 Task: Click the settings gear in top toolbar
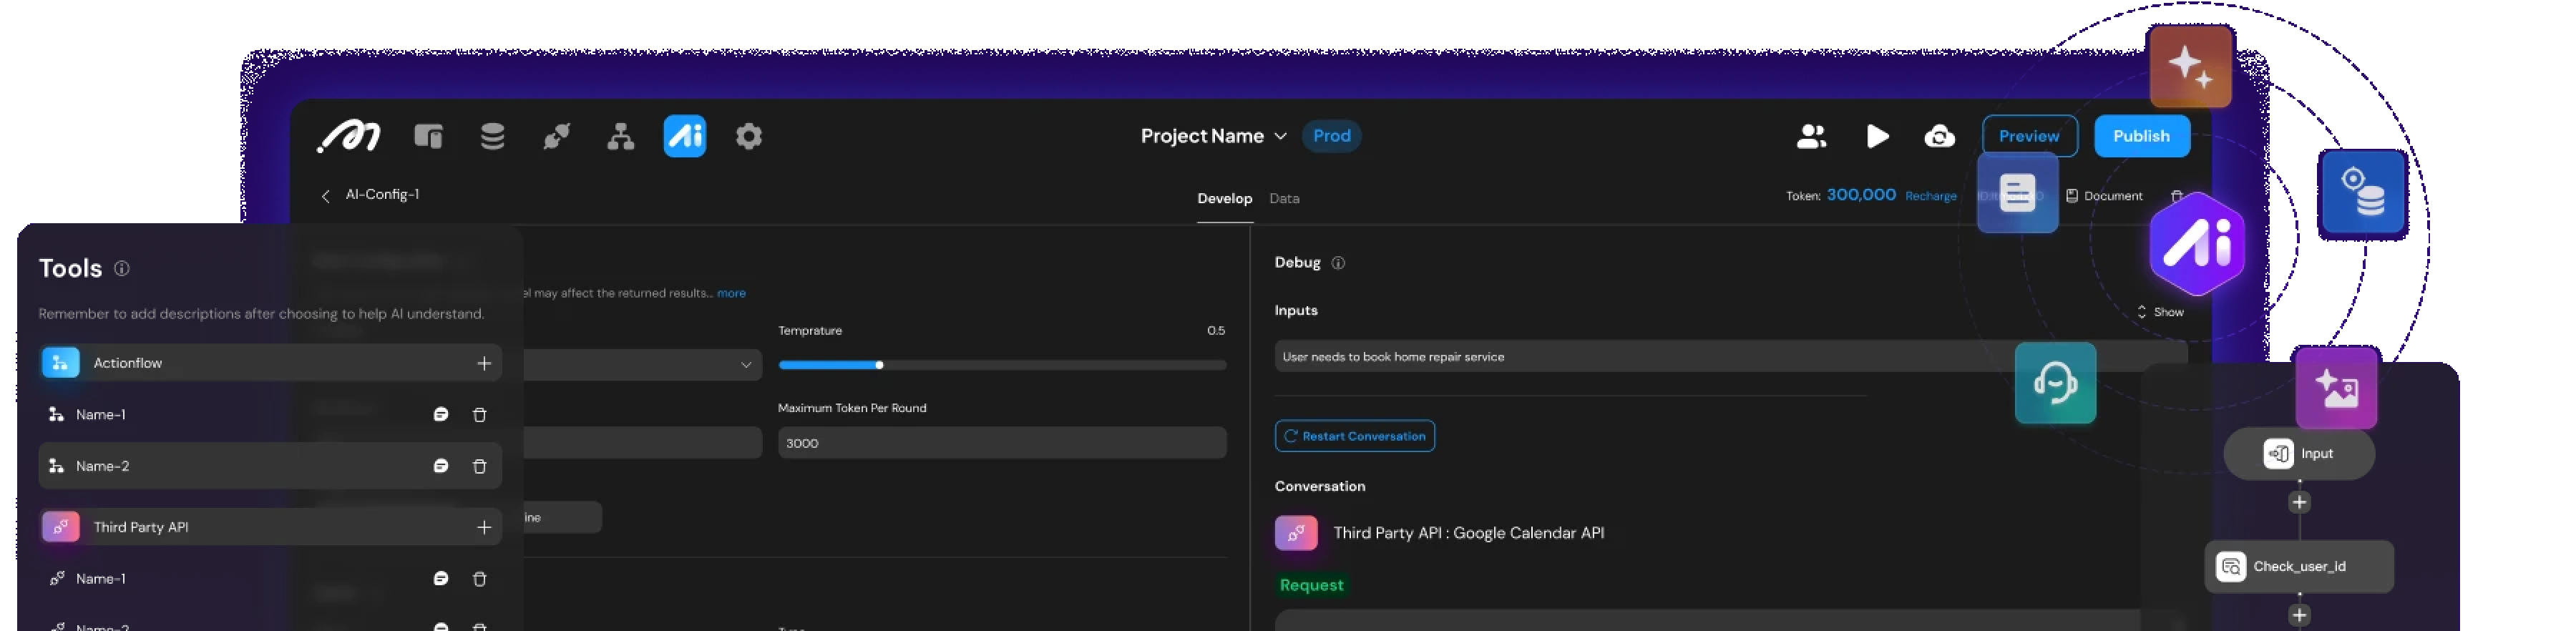click(748, 136)
